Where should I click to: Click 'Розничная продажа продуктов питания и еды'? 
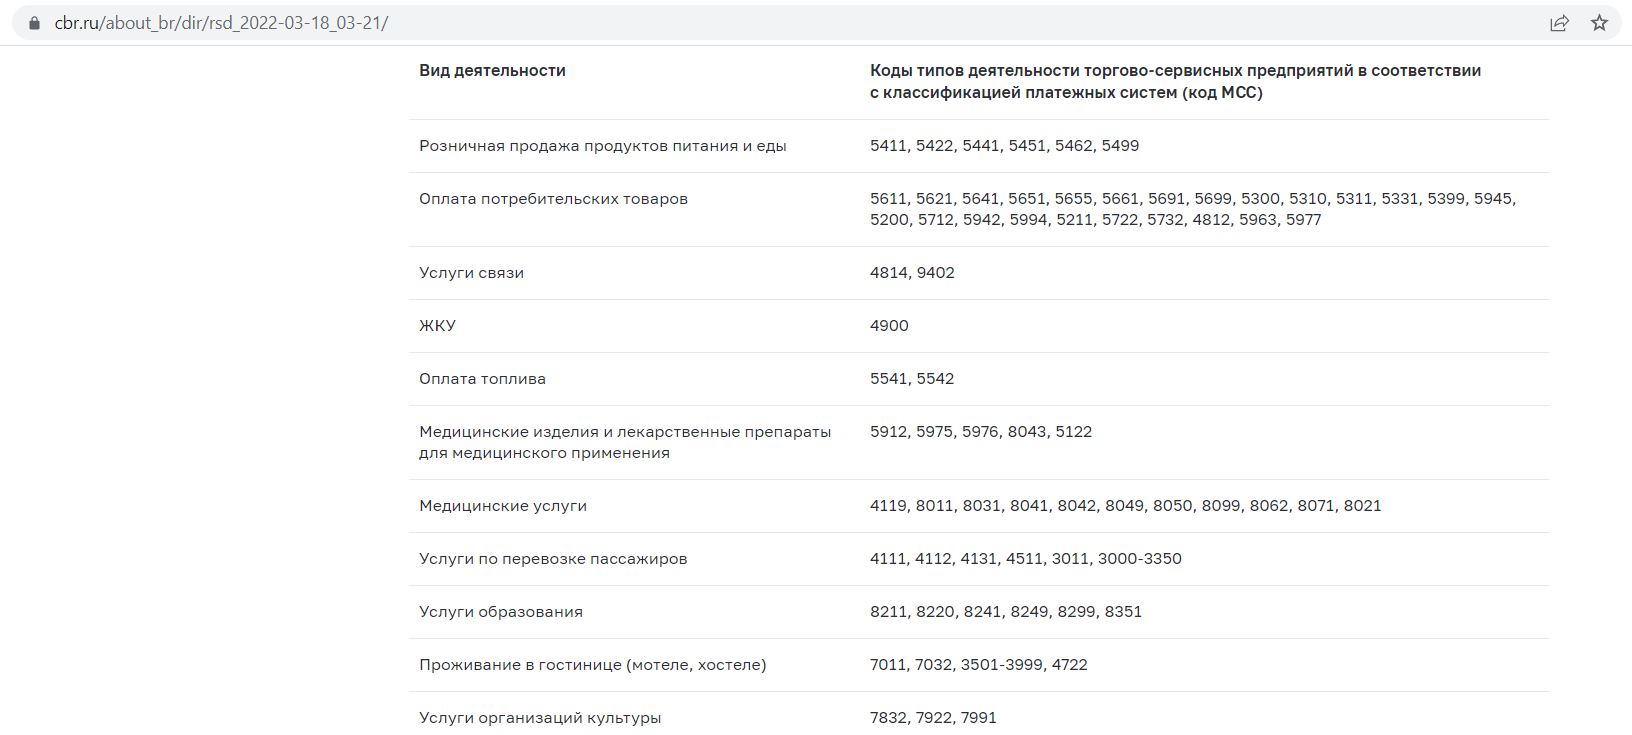coord(603,146)
